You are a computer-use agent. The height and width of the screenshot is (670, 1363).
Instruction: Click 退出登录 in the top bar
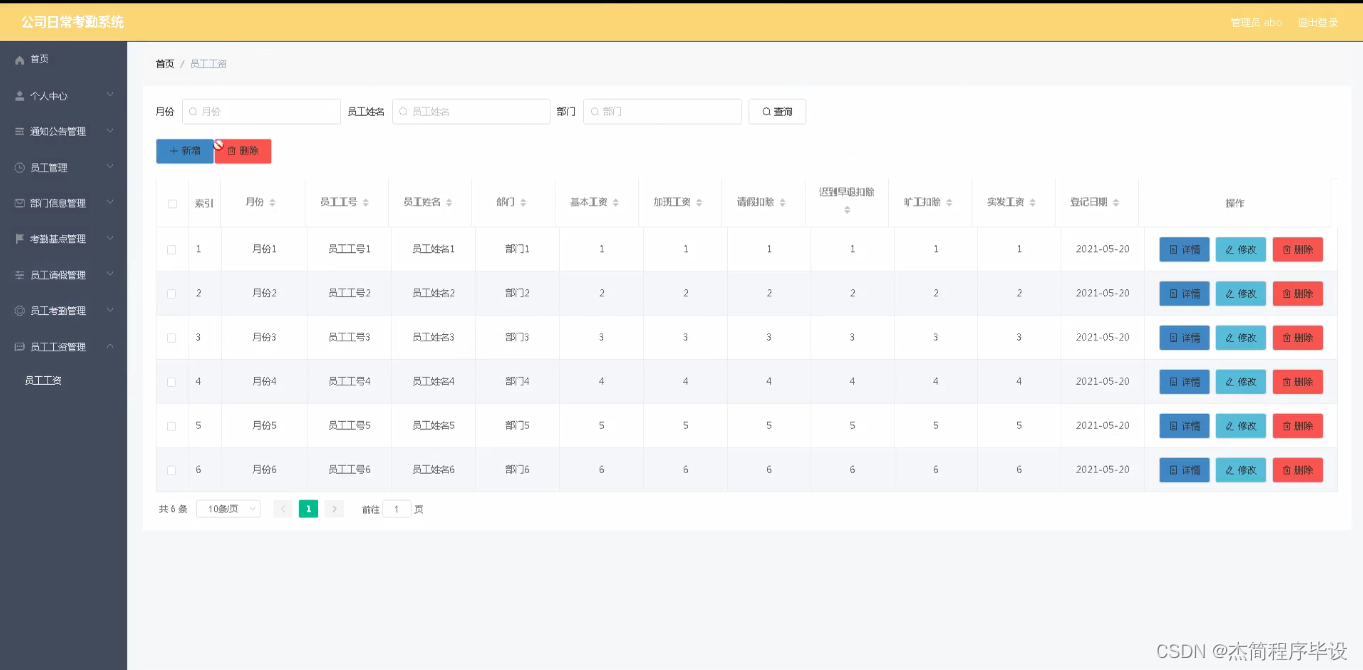[1318, 21]
